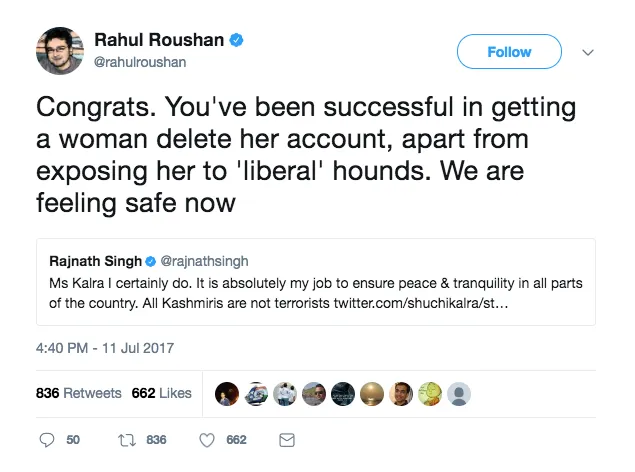The height and width of the screenshot is (472, 635).
Task: Open the golden sunset liker avatar
Action: click(372, 393)
